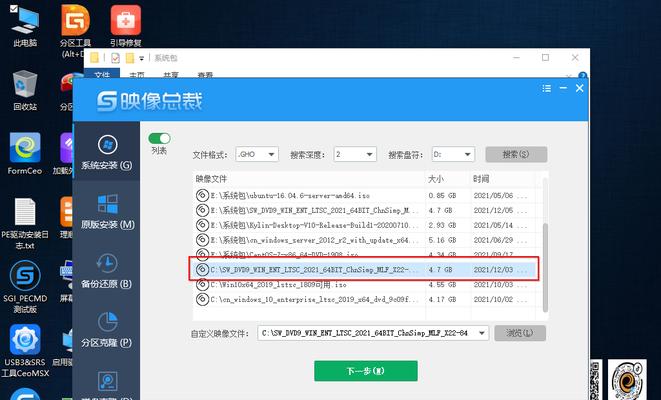The height and width of the screenshot is (400, 661).
Task: Click the new folder icon in Explorer title bar
Action: pyautogui.click(x=130, y=58)
